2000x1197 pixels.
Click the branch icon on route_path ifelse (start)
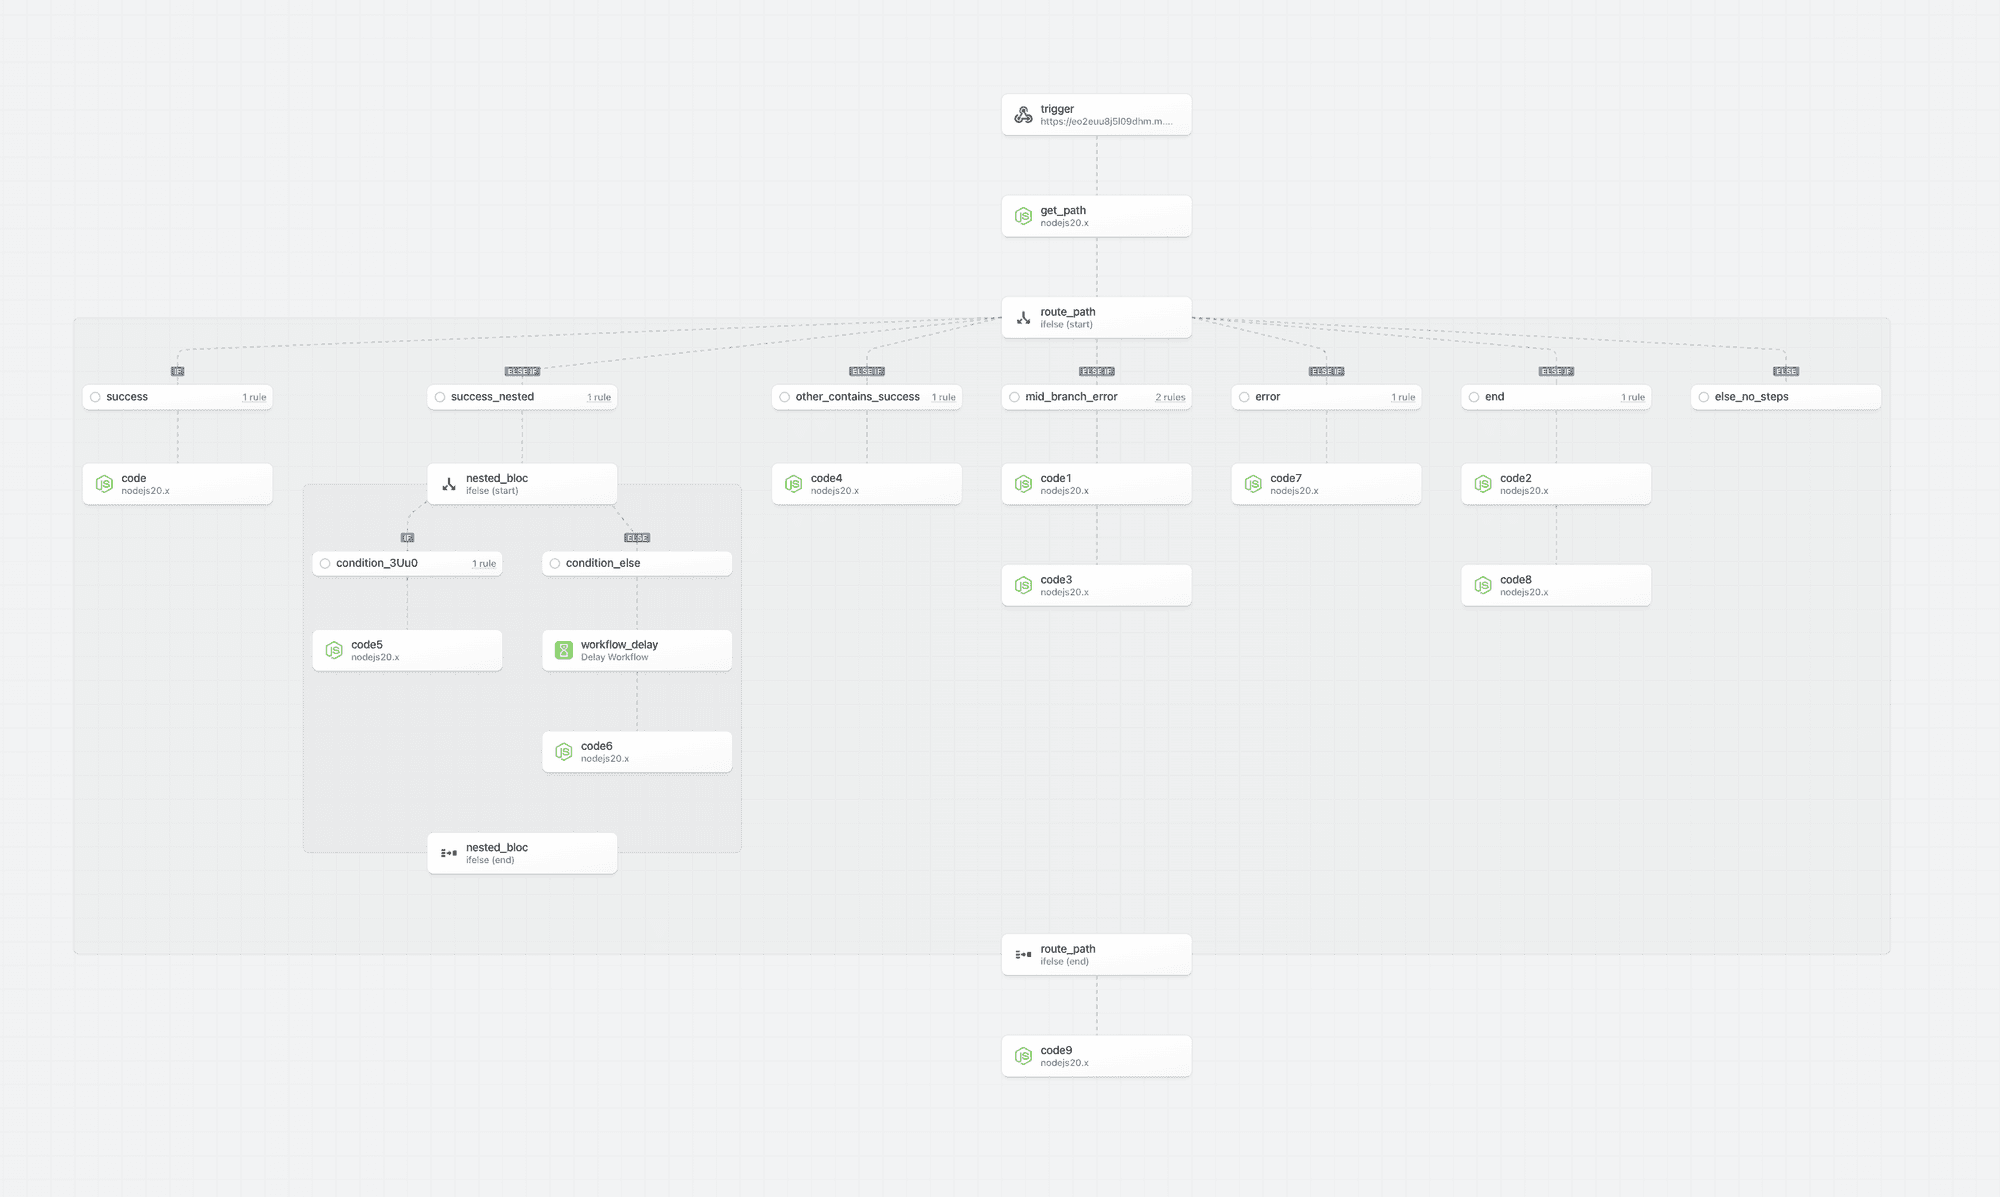1023,318
